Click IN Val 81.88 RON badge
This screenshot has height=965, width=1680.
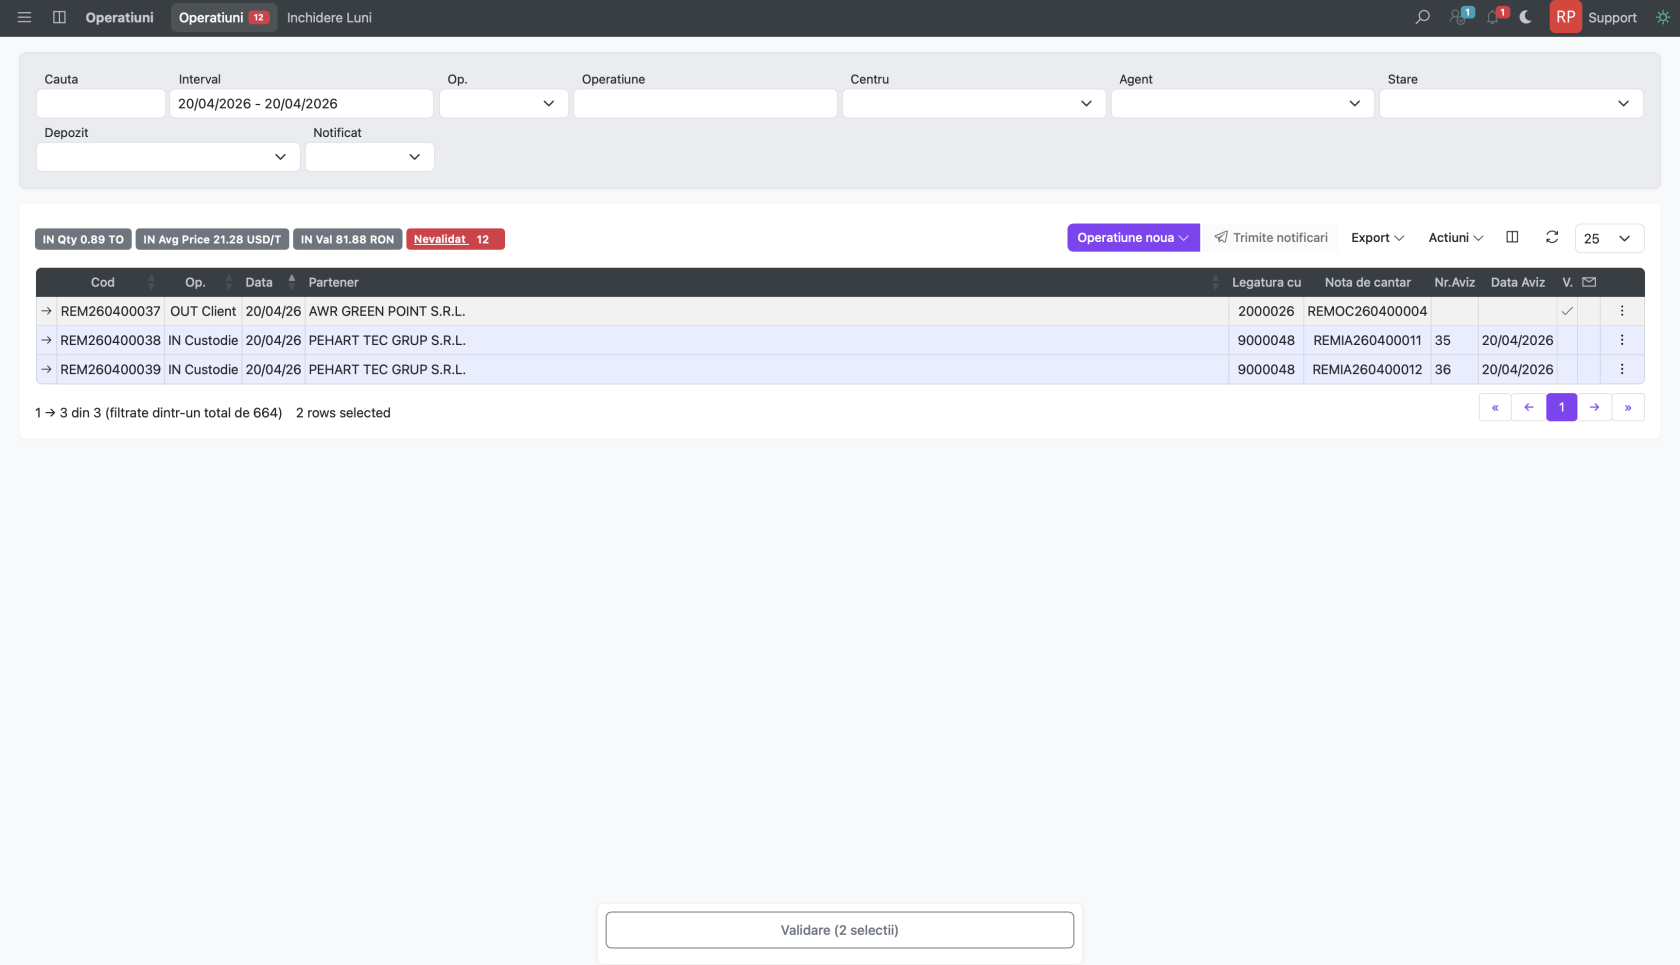click(347, 239)
